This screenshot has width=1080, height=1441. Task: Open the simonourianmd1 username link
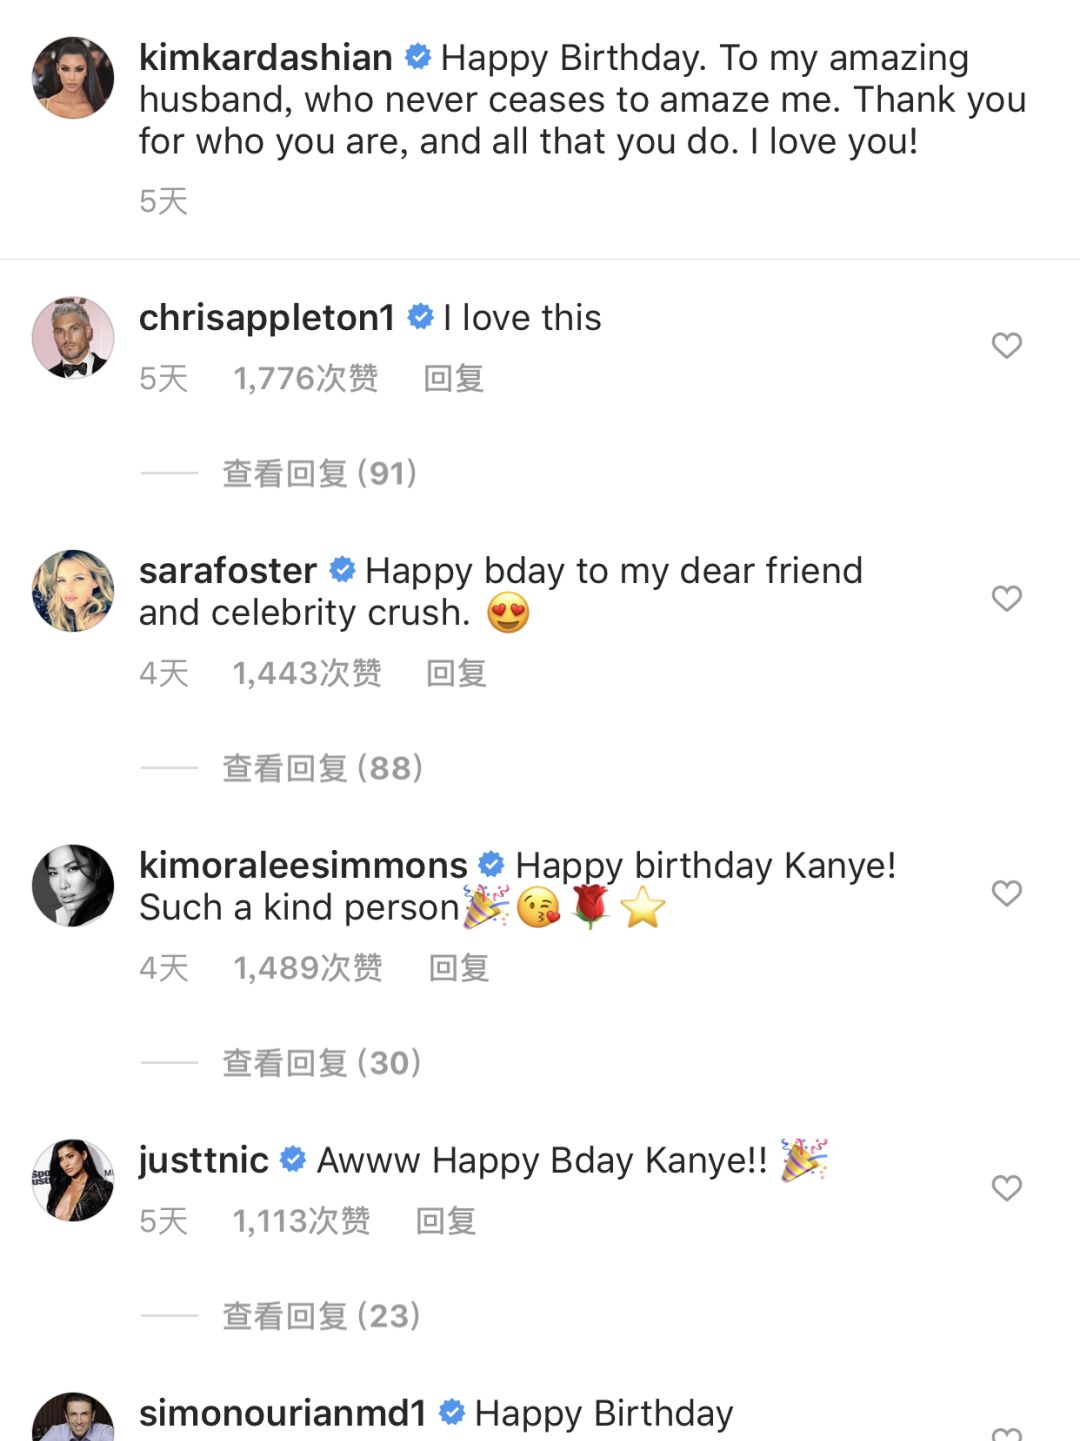(x=282, y=1413)
